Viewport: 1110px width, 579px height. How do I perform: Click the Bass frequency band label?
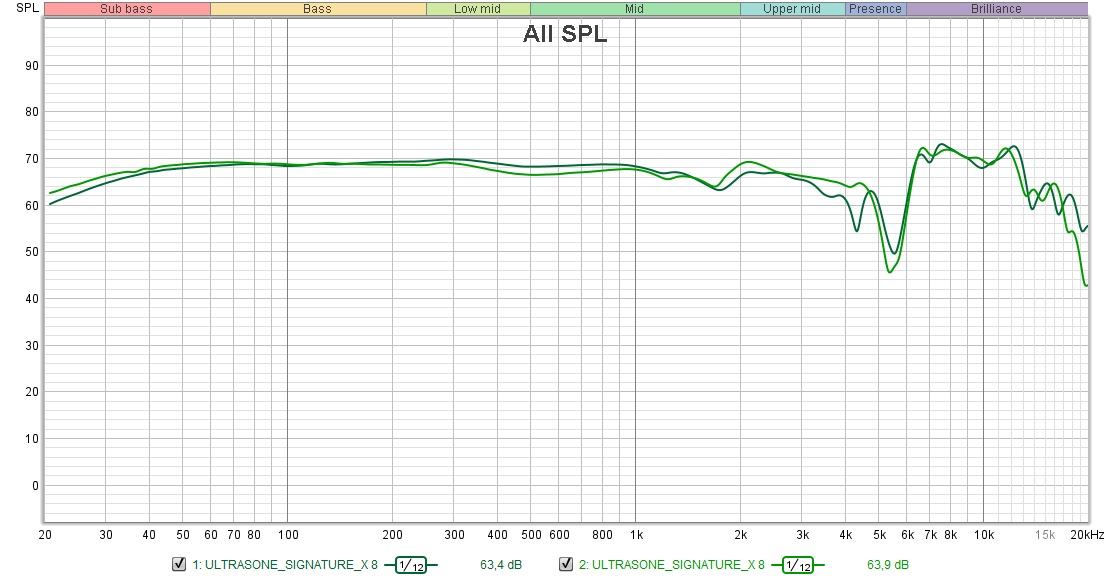317,8
